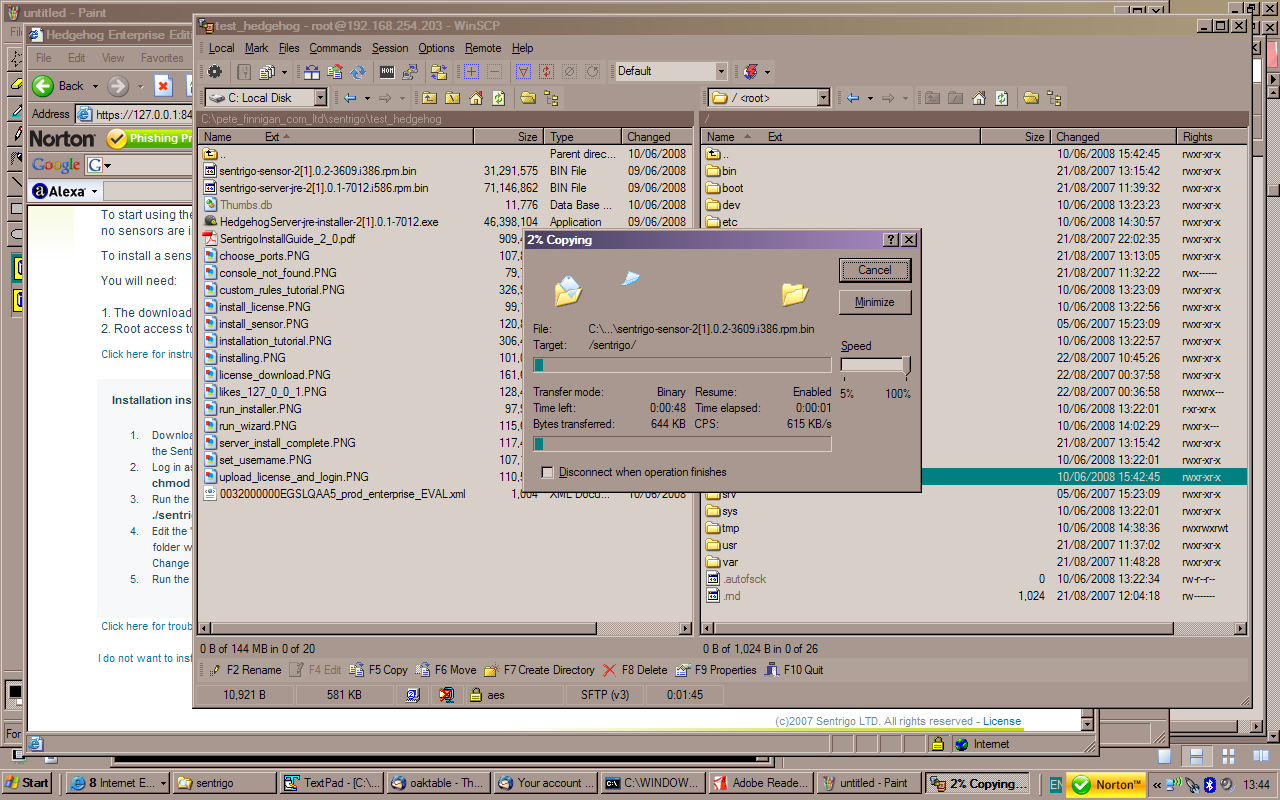
Task: Click F2 Rename in bottom toolbar
Action: [246, 670]
